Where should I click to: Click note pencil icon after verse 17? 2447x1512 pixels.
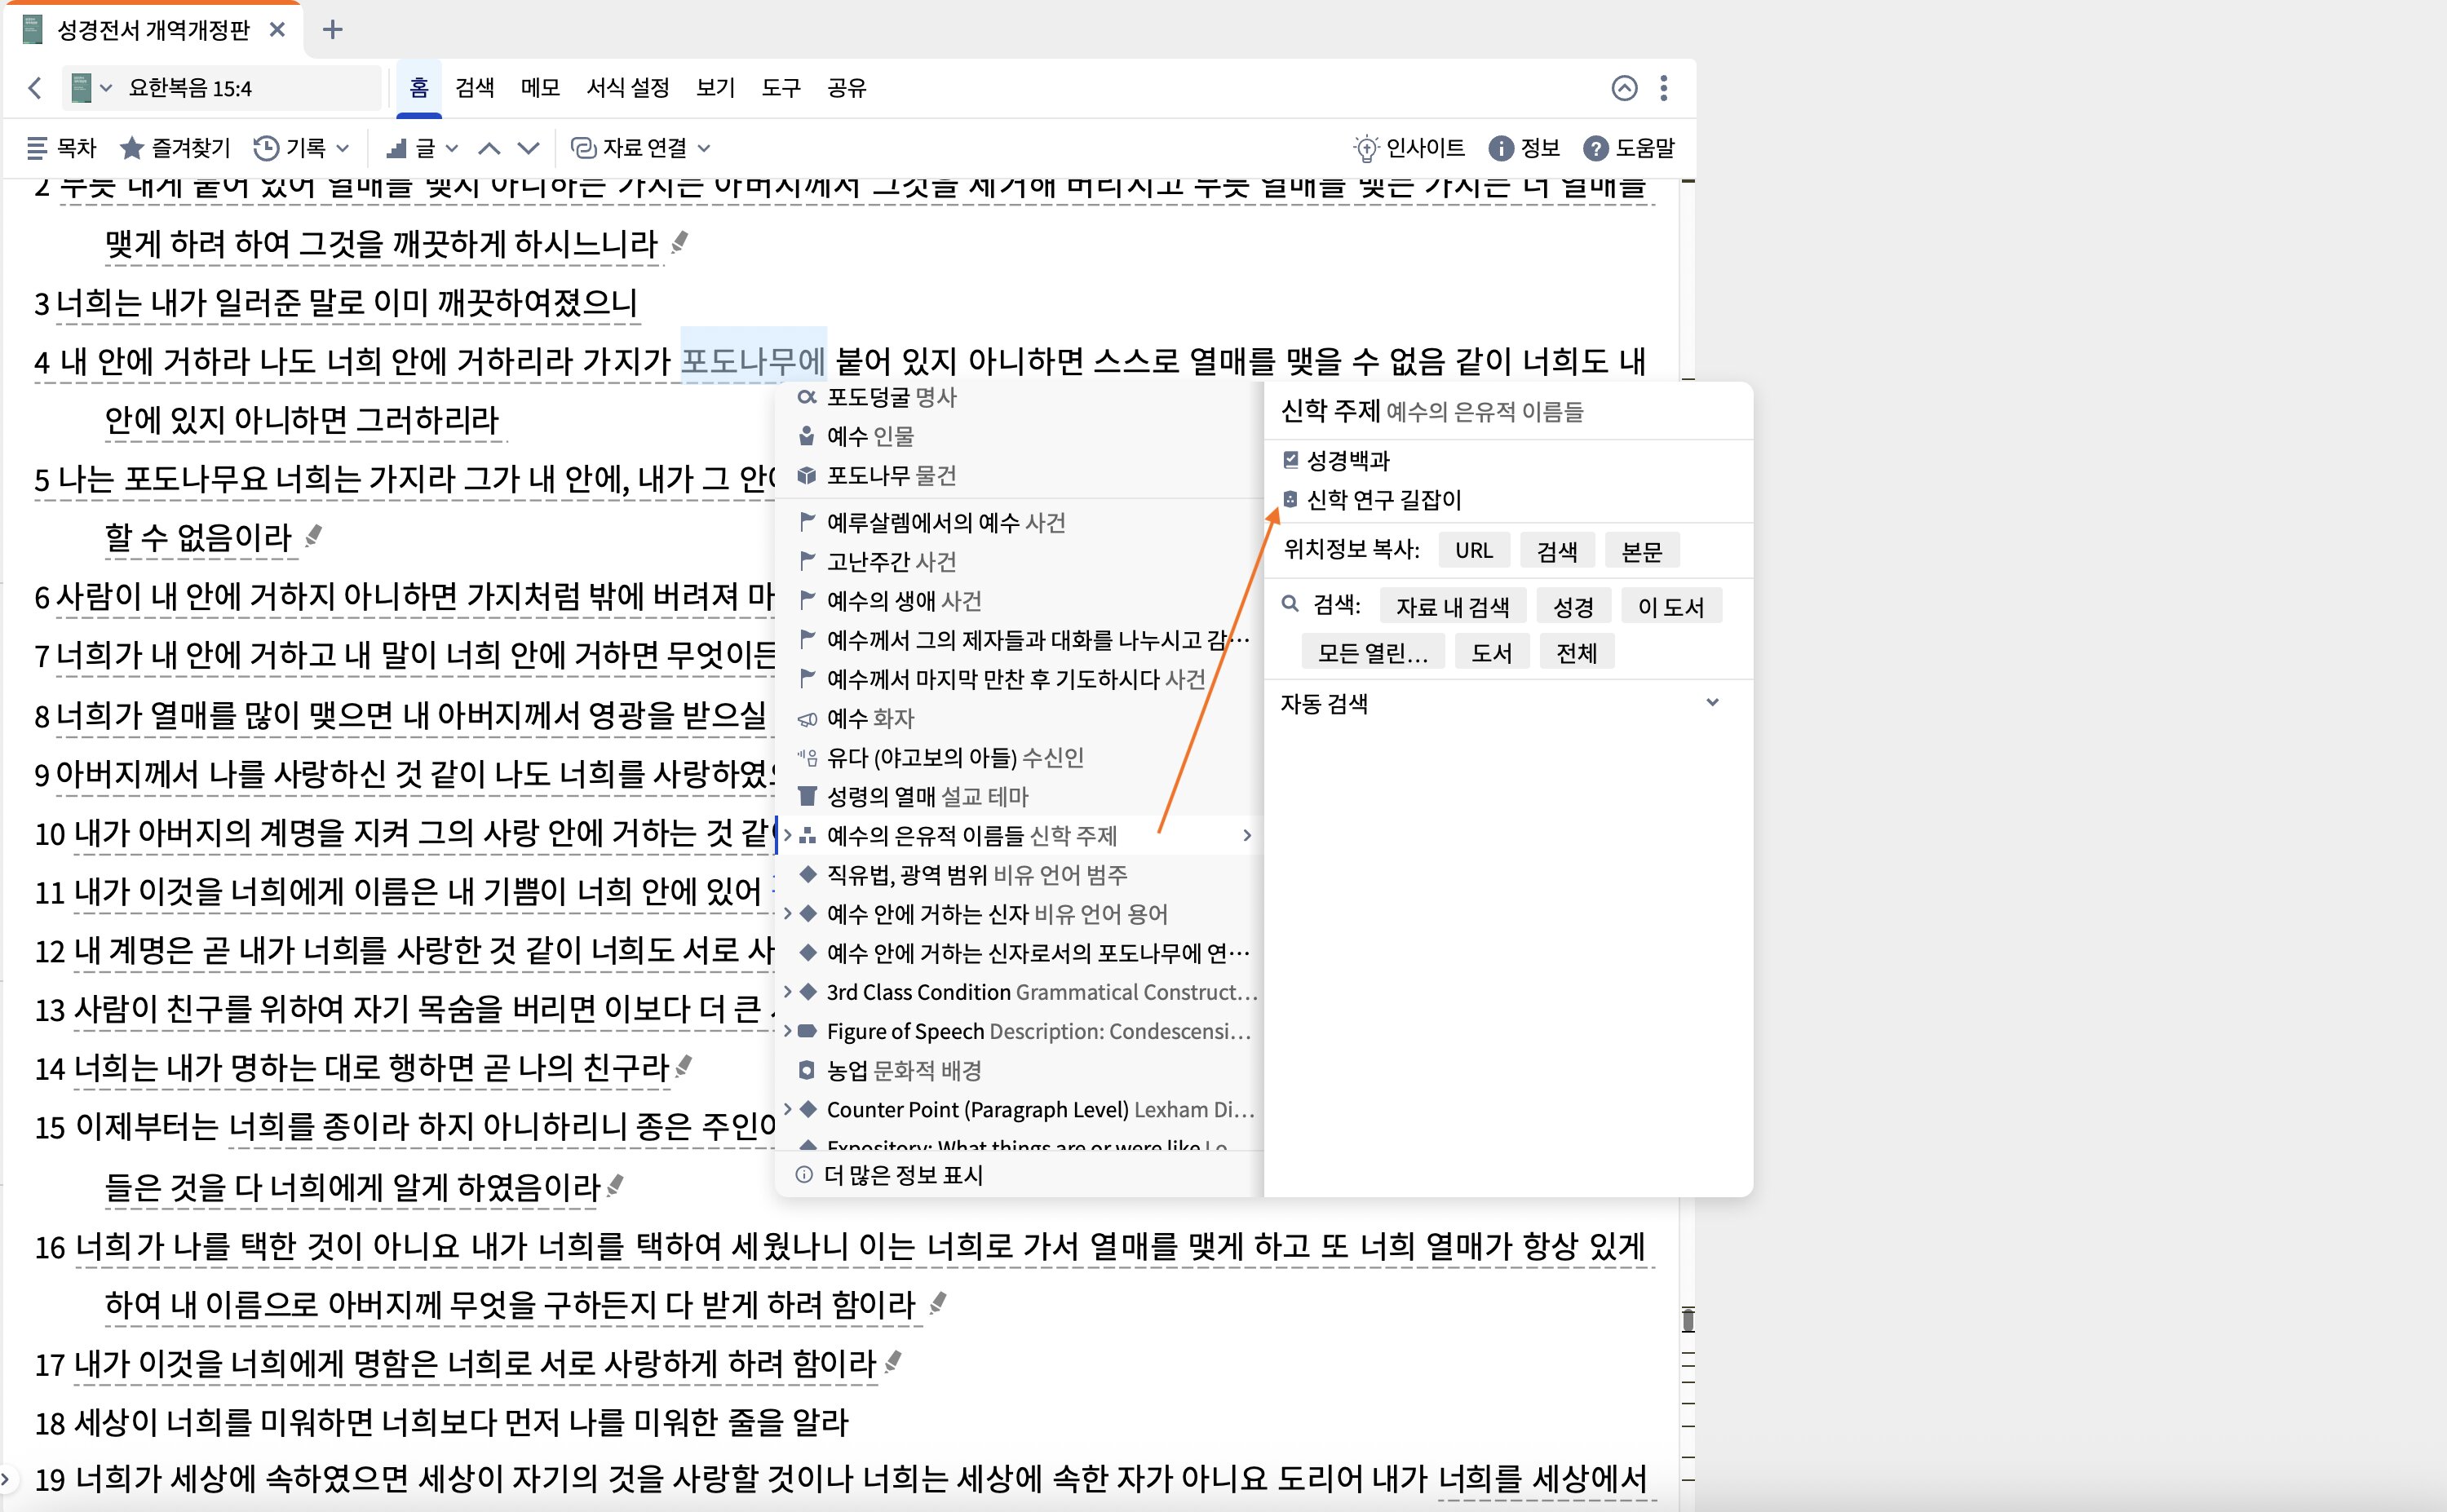[894, 1361]
